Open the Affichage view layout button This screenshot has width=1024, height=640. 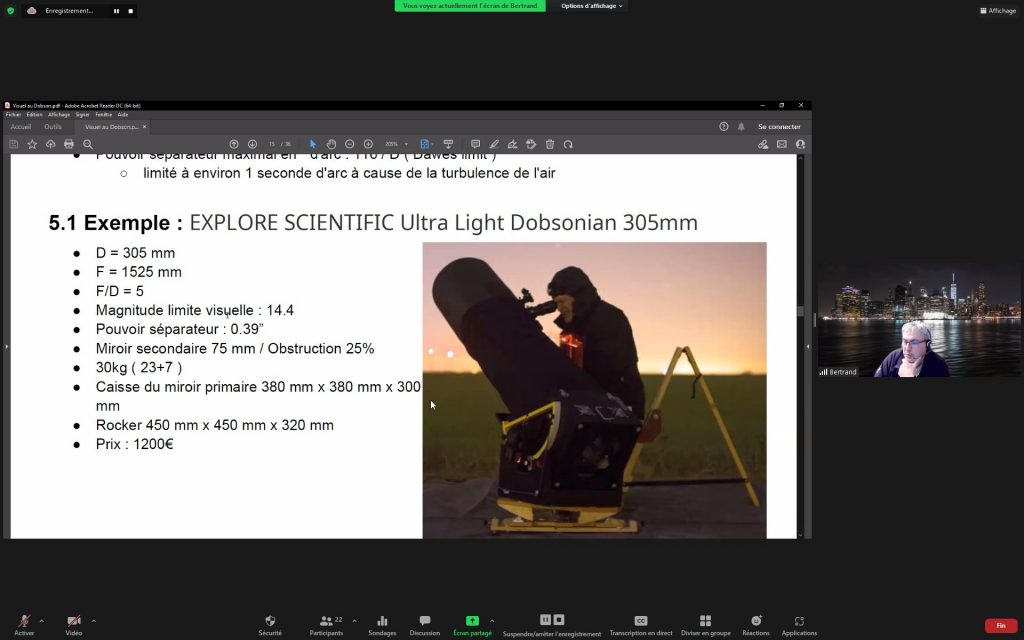(x=998, y=10)
